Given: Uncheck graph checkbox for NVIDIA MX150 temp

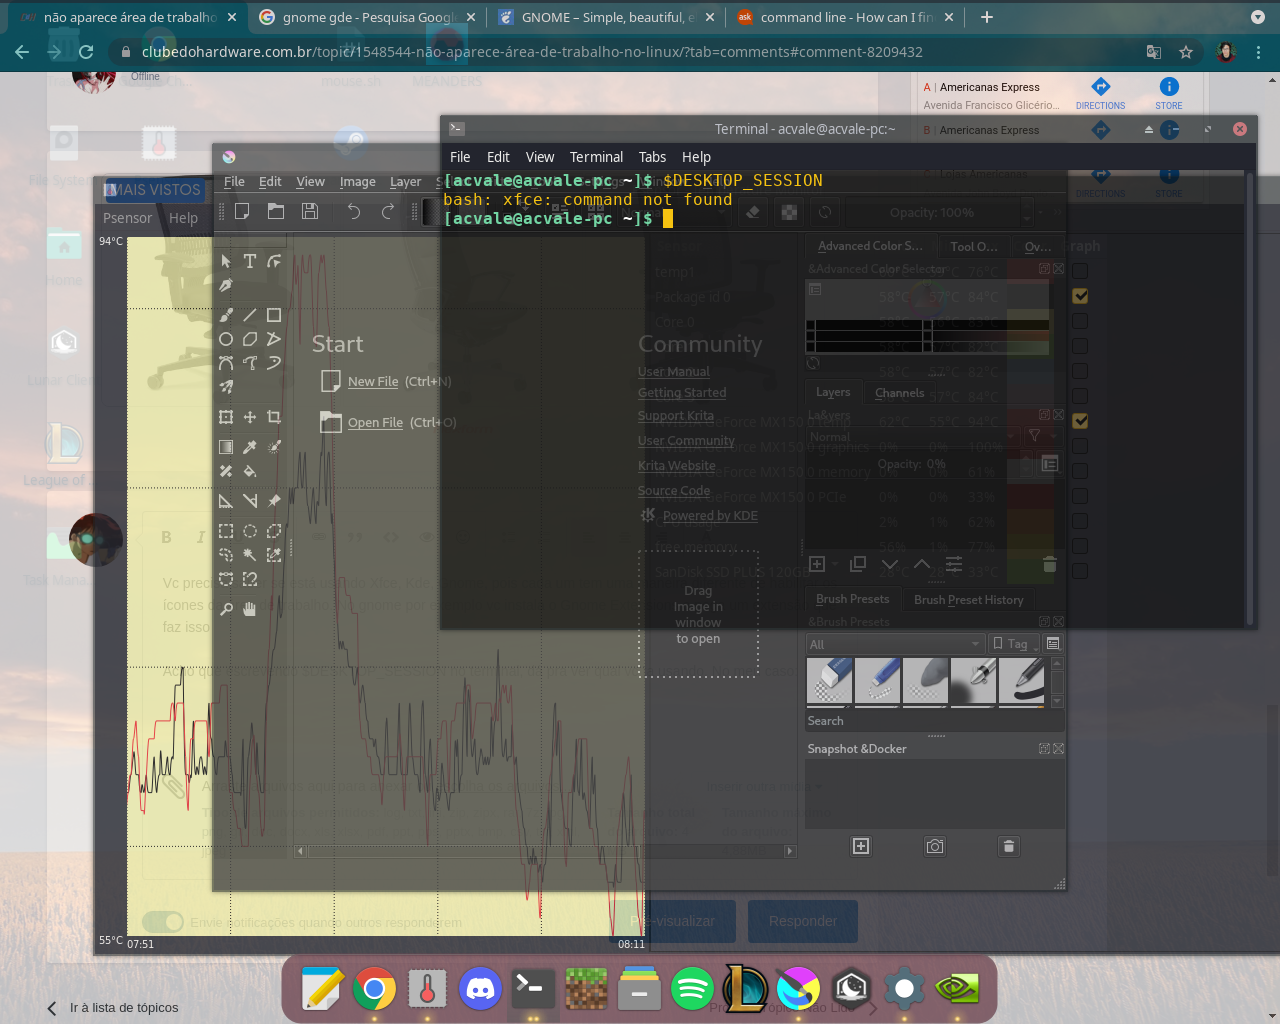Looking at the screenshot, I should pyautogui.click(x=1080, y=421).
